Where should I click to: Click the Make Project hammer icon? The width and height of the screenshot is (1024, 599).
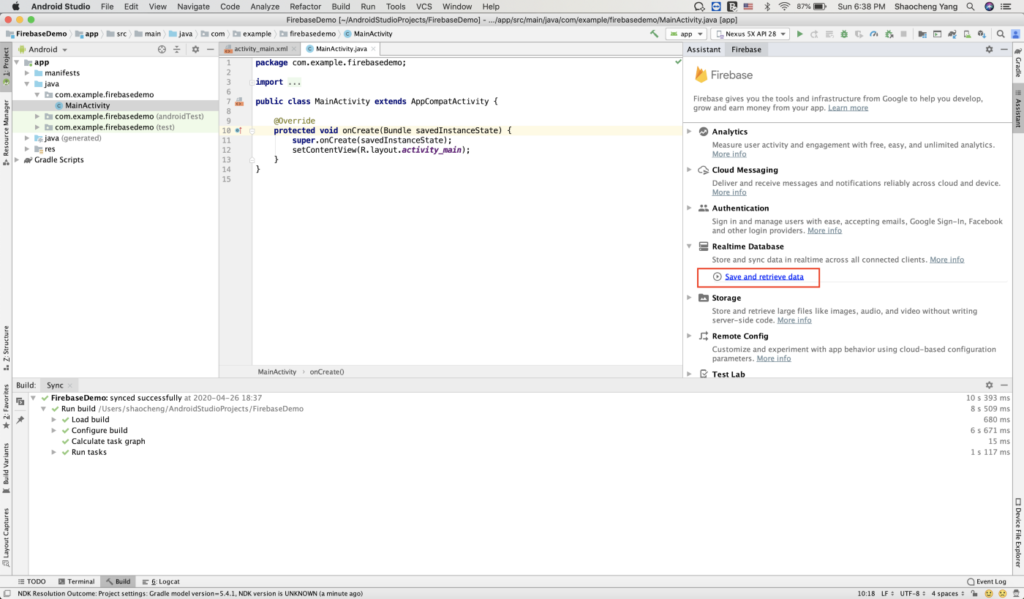click(x=654, y=34)
